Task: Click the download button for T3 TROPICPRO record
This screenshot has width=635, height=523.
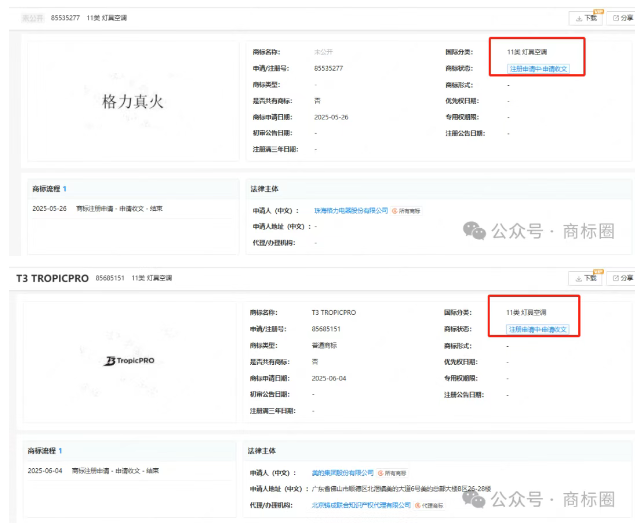Action: [x=585, y=277]
